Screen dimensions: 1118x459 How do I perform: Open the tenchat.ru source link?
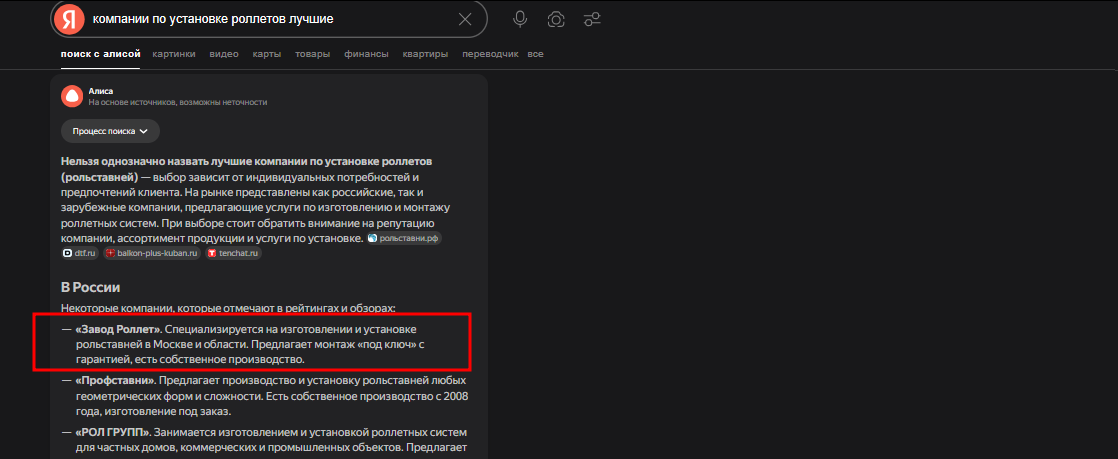(x=234, y=253)
